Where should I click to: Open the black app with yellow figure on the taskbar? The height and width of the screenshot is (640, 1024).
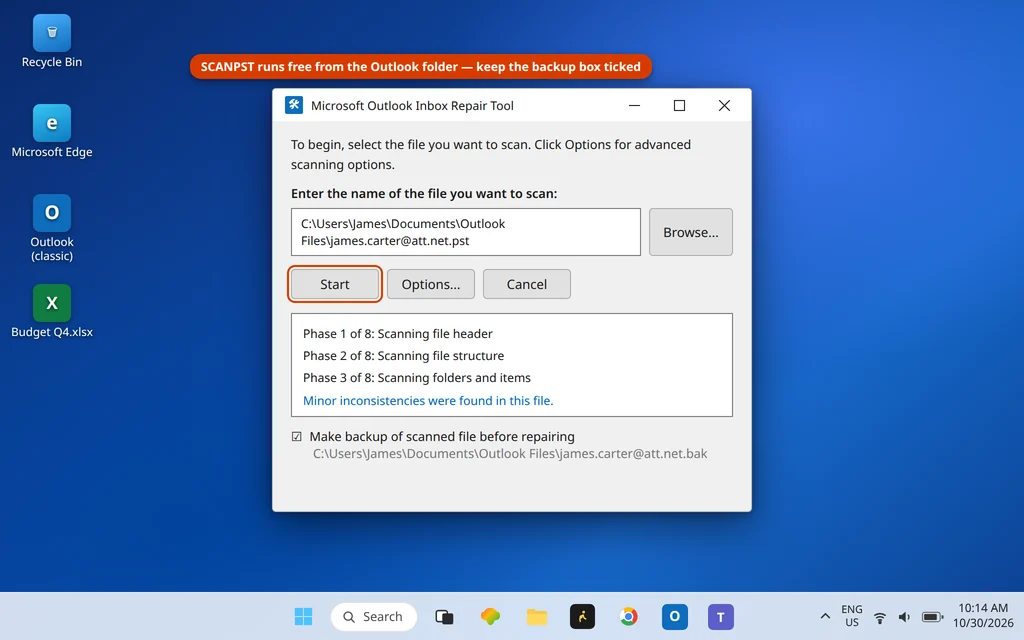(583, 616)
